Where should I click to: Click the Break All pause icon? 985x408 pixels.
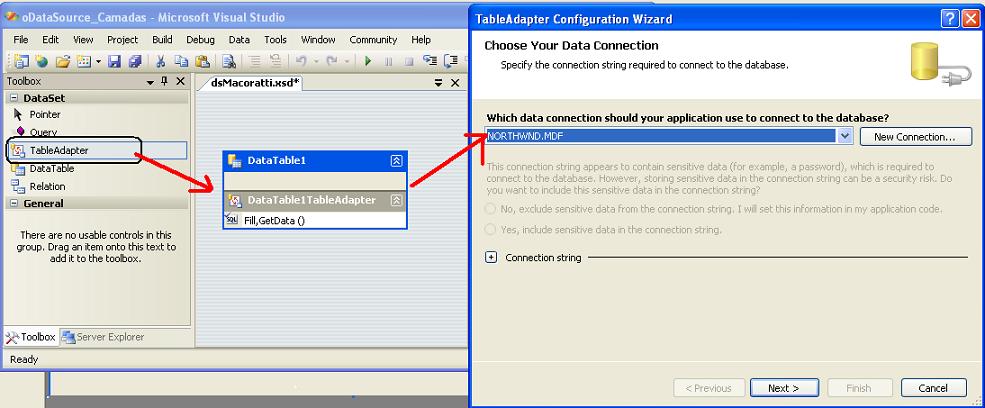click(x=388, y=61)
